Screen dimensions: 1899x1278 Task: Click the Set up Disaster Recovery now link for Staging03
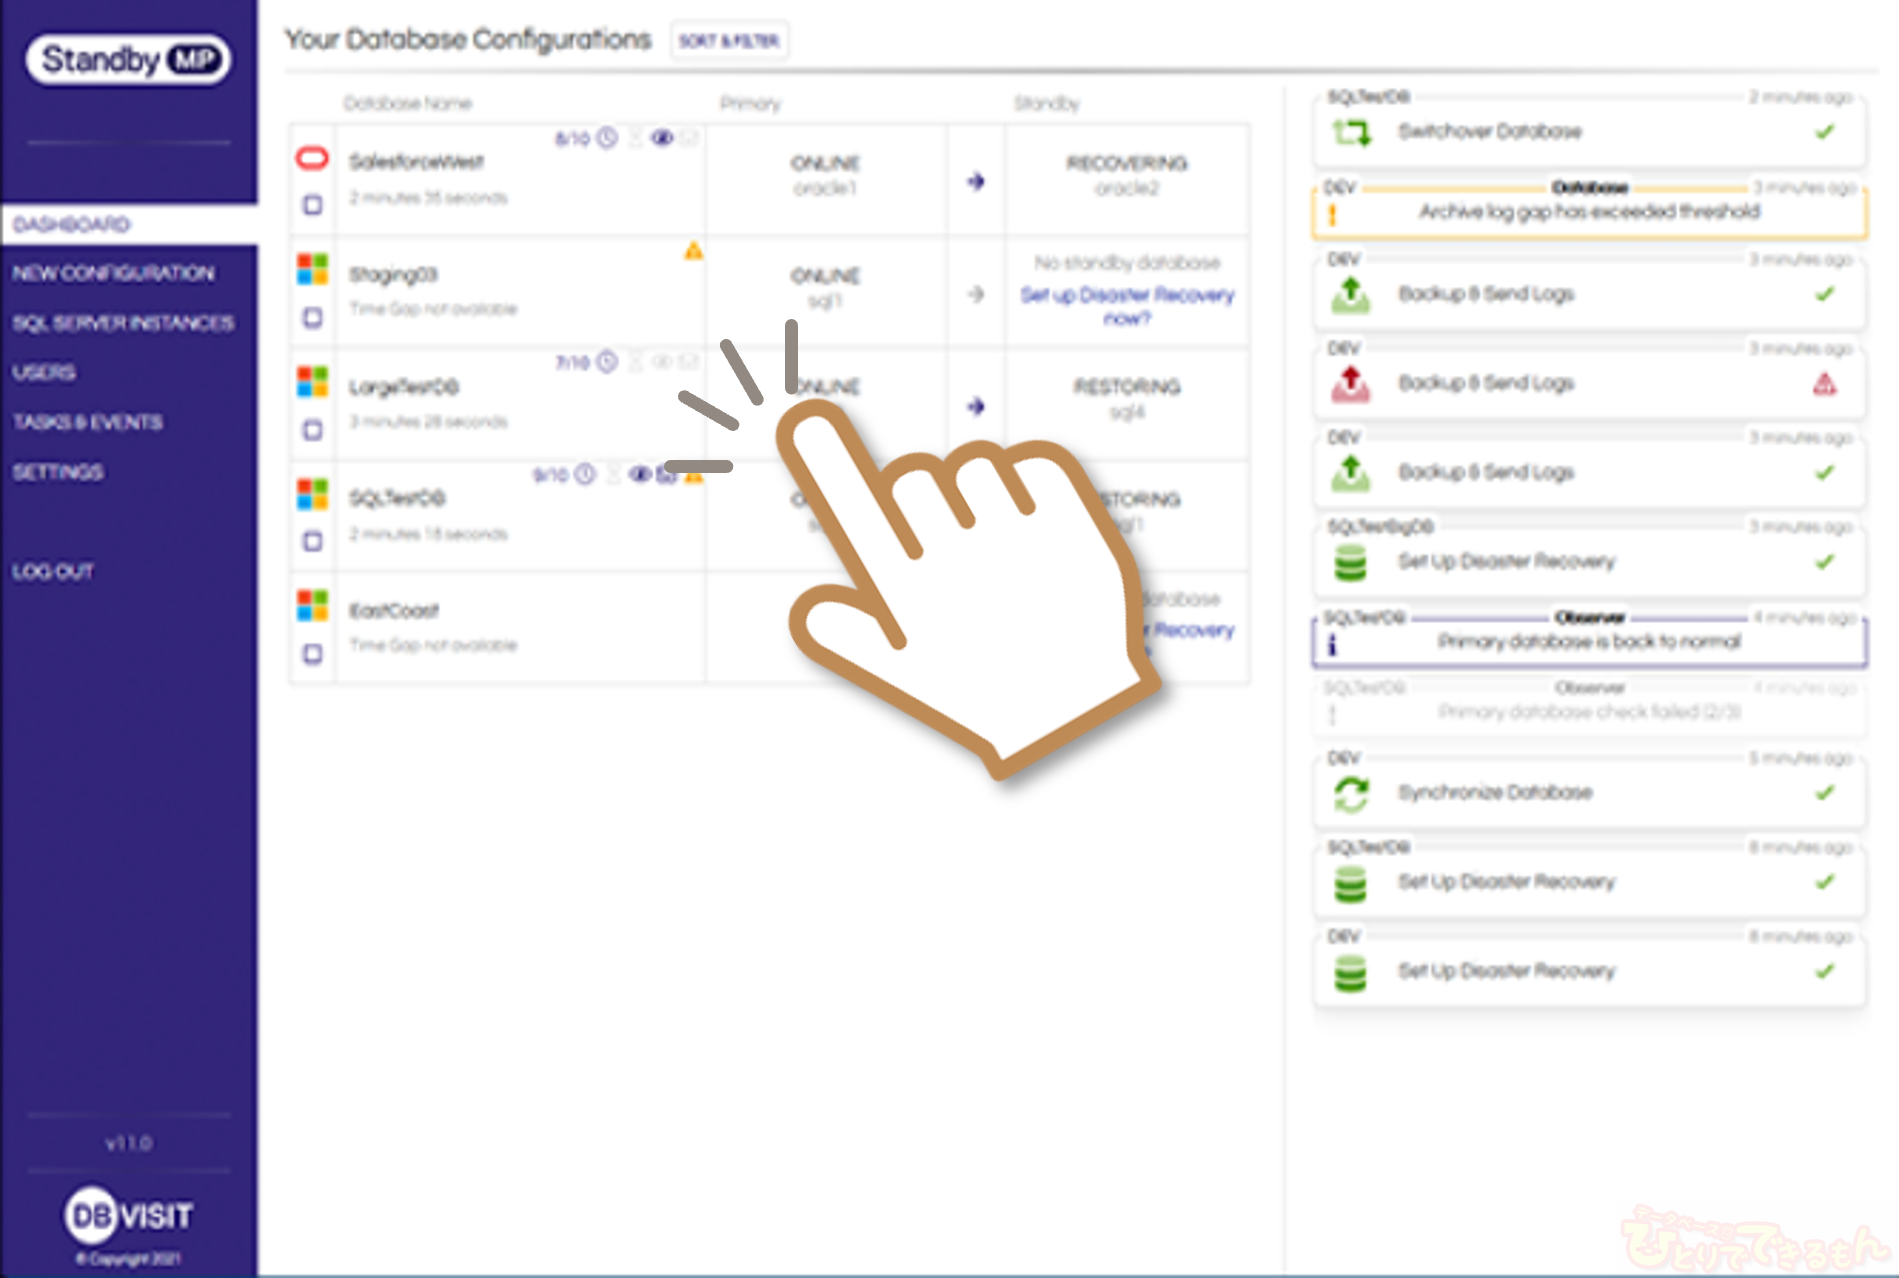1127,306
